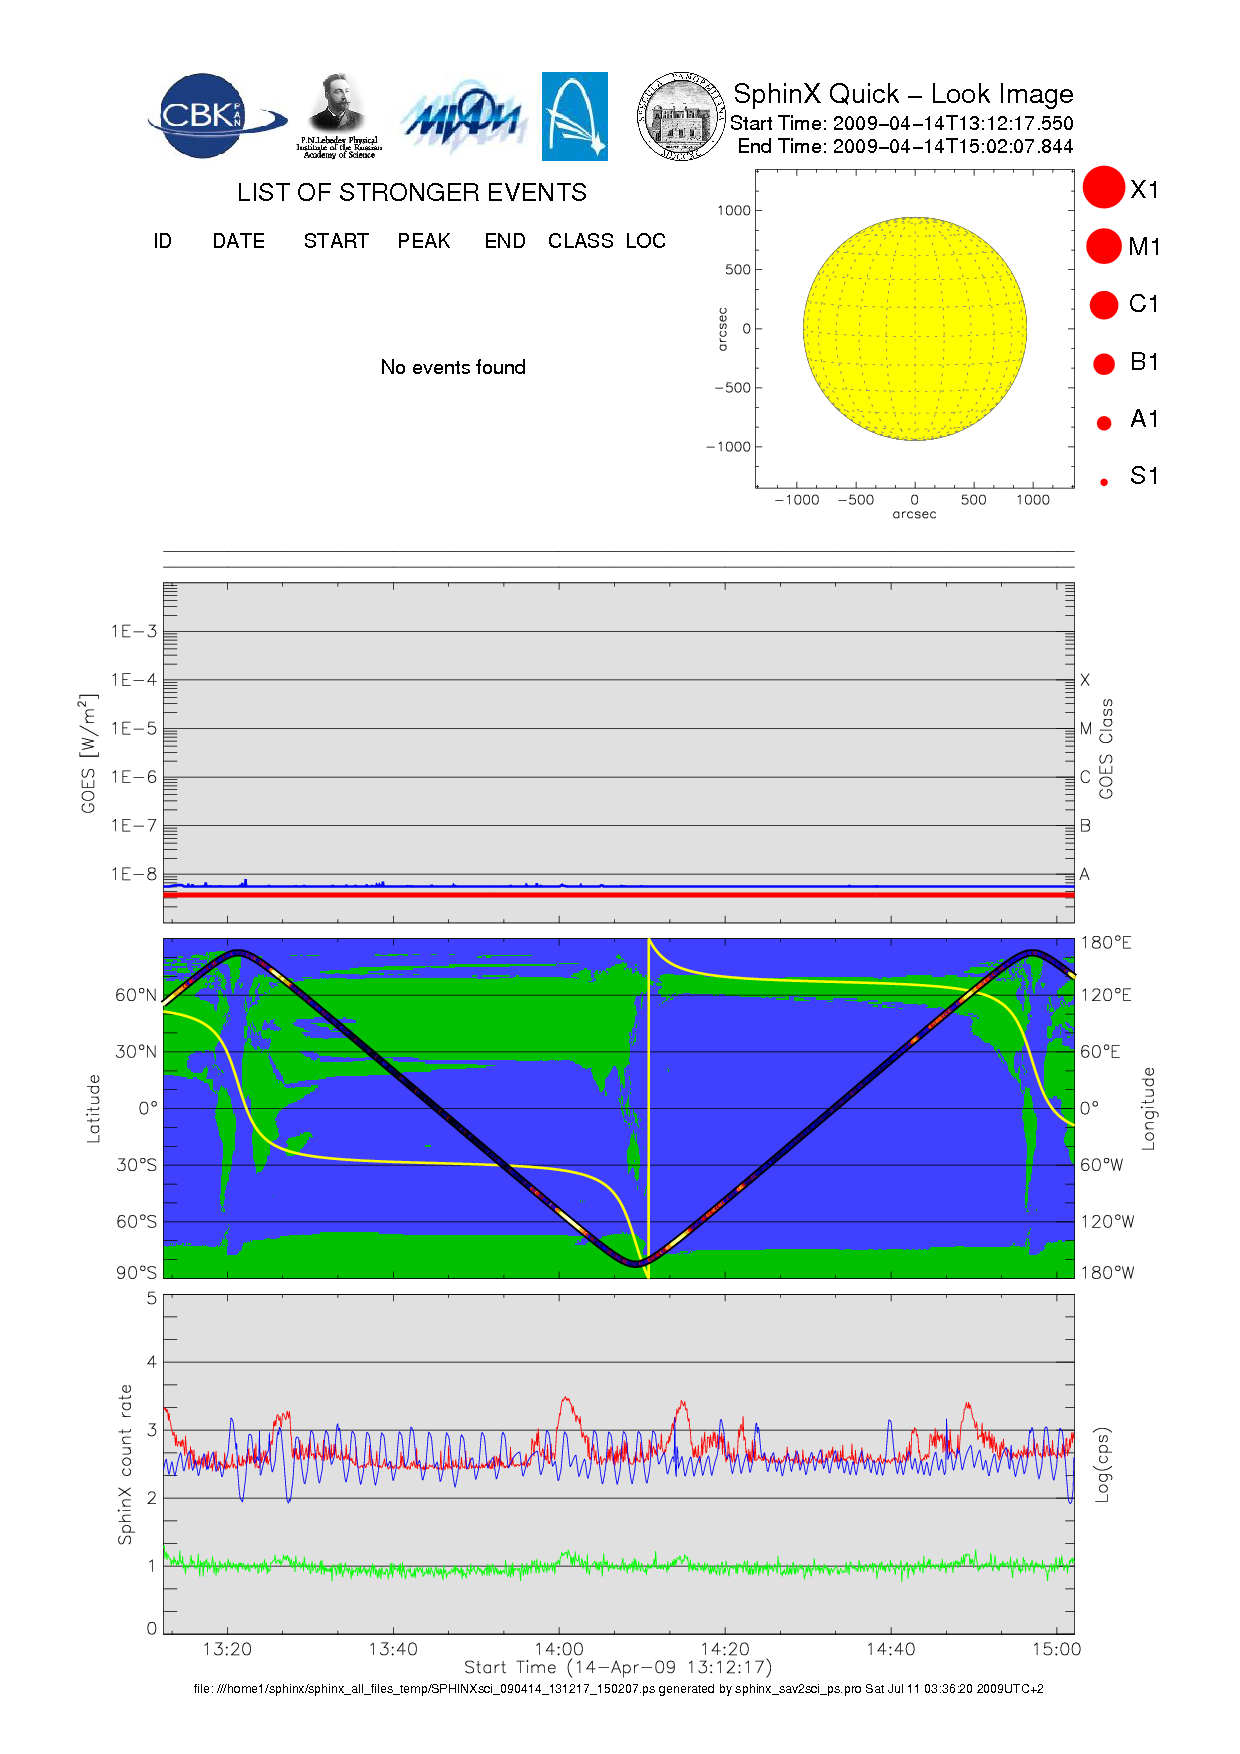Click the DATE column header

tap(238, 241)
